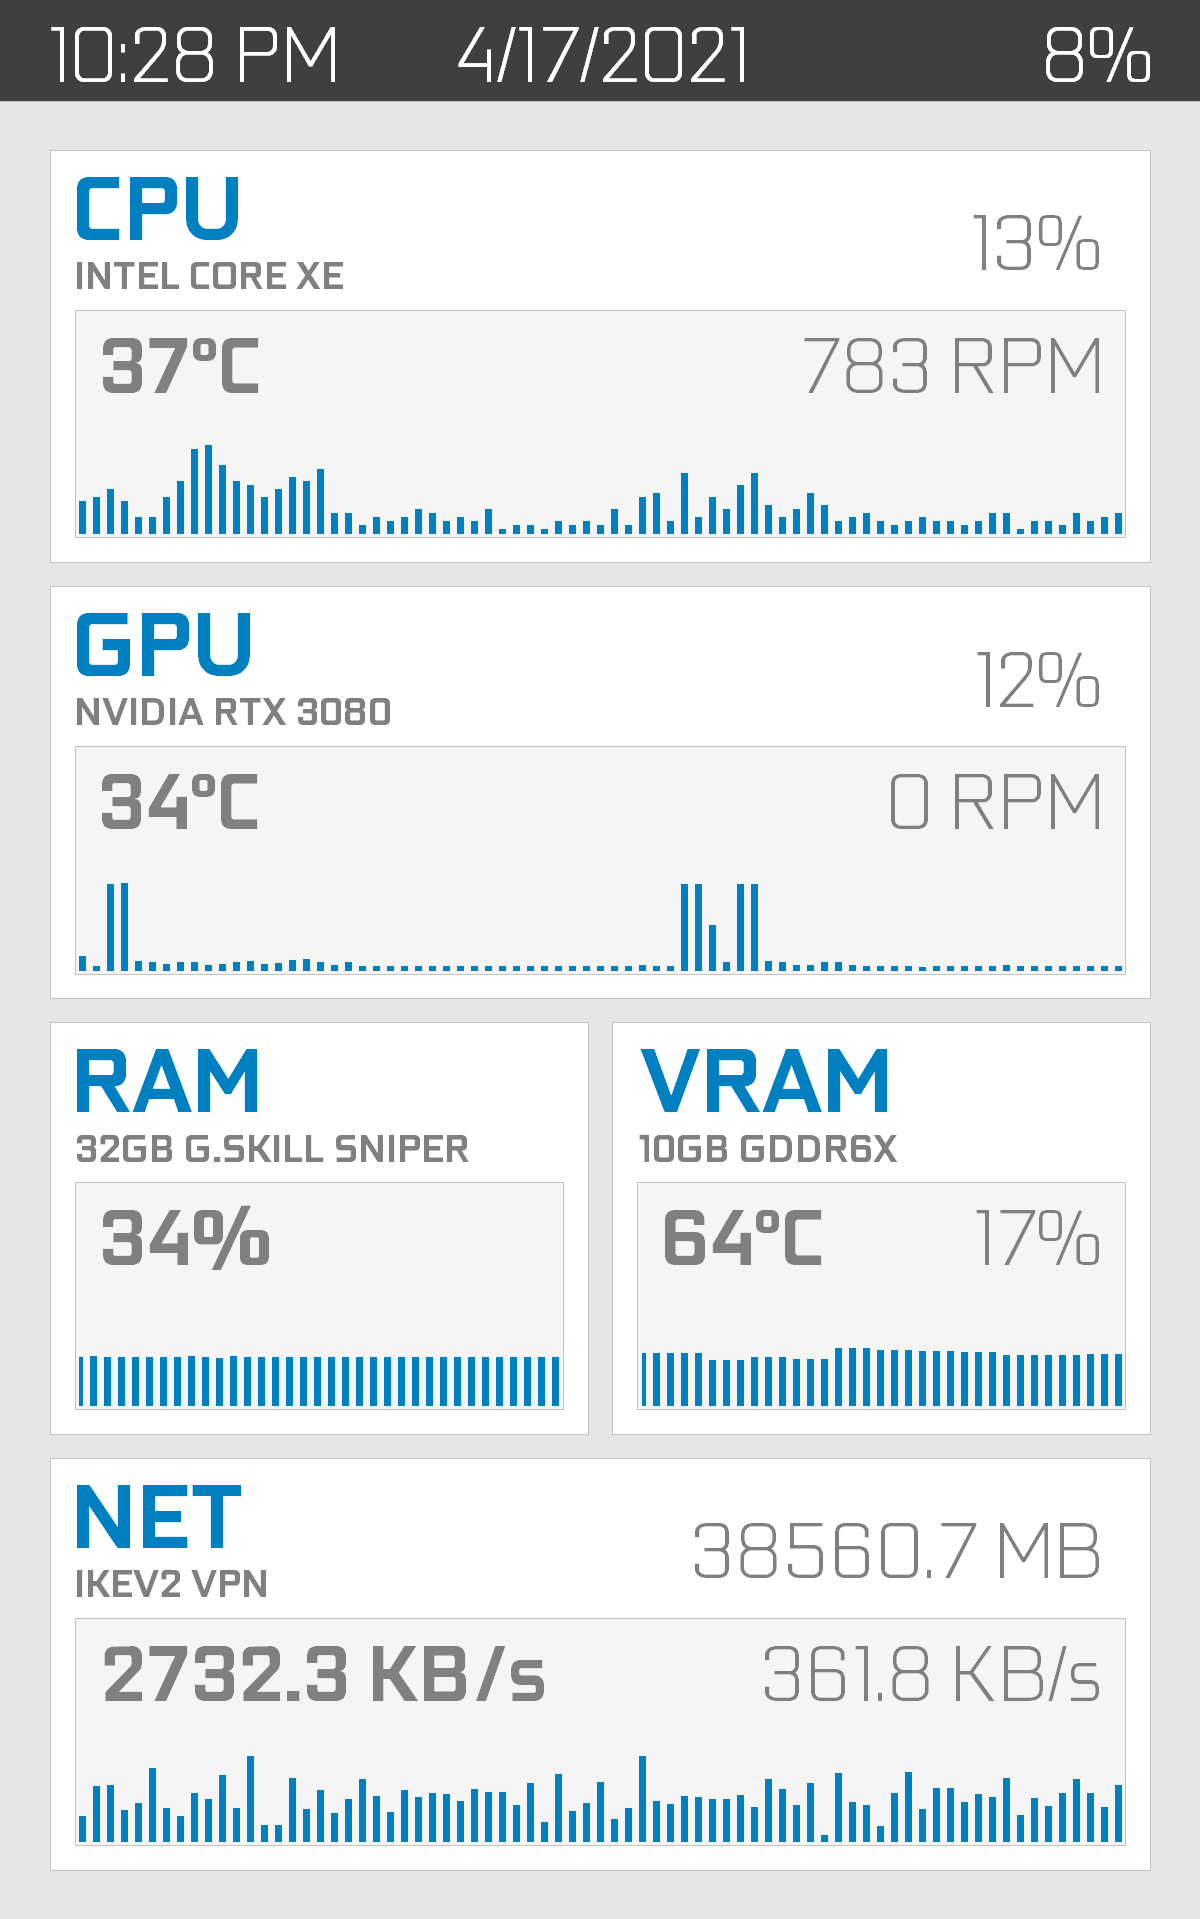
Task: Click the NVIDIA RTX 3080 label
Action: click(233, 712)
